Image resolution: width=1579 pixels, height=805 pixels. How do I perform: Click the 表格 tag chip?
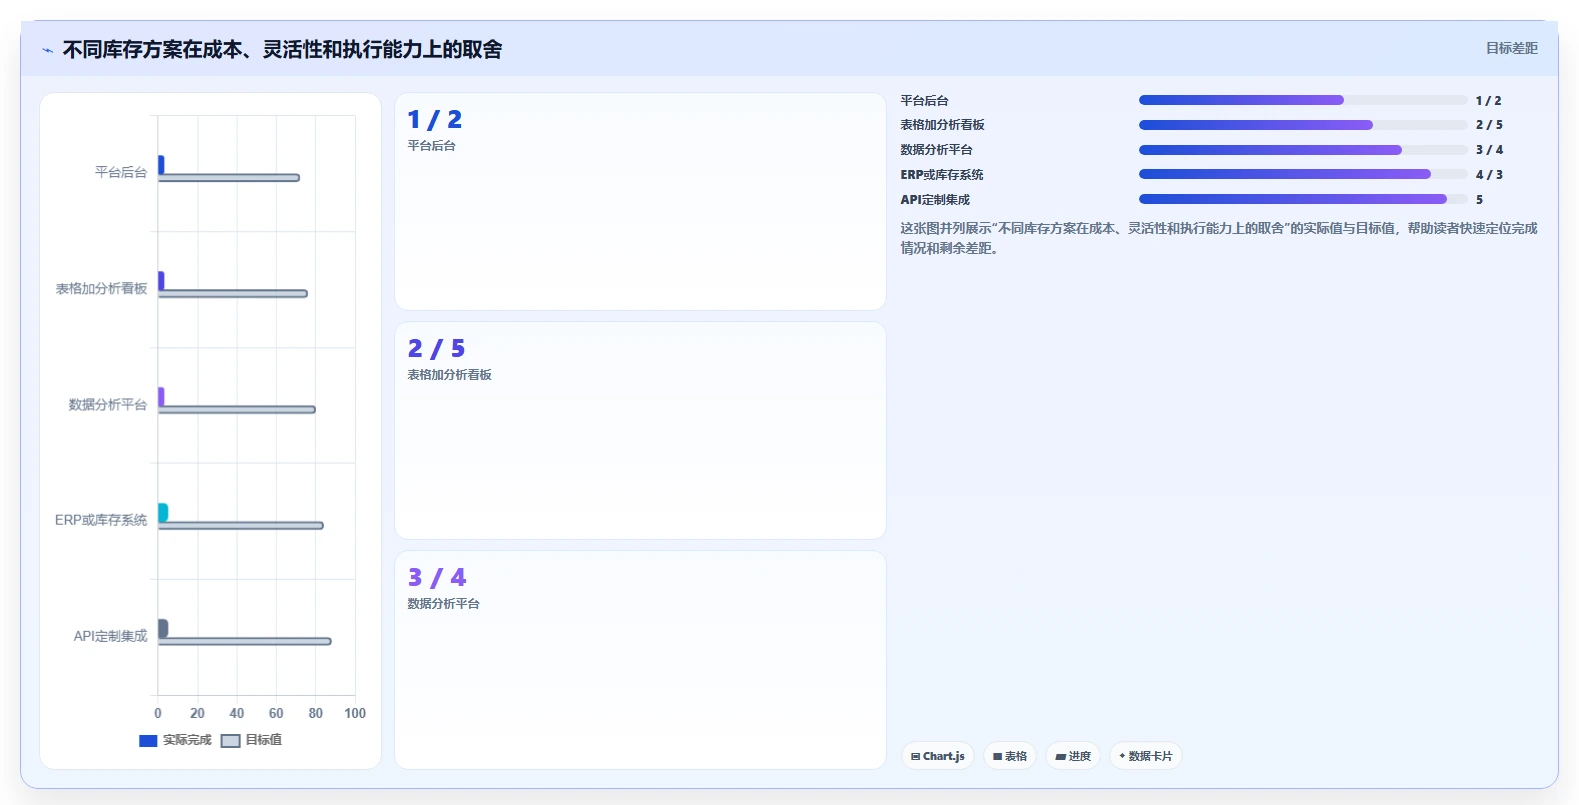pos(1010,756)
